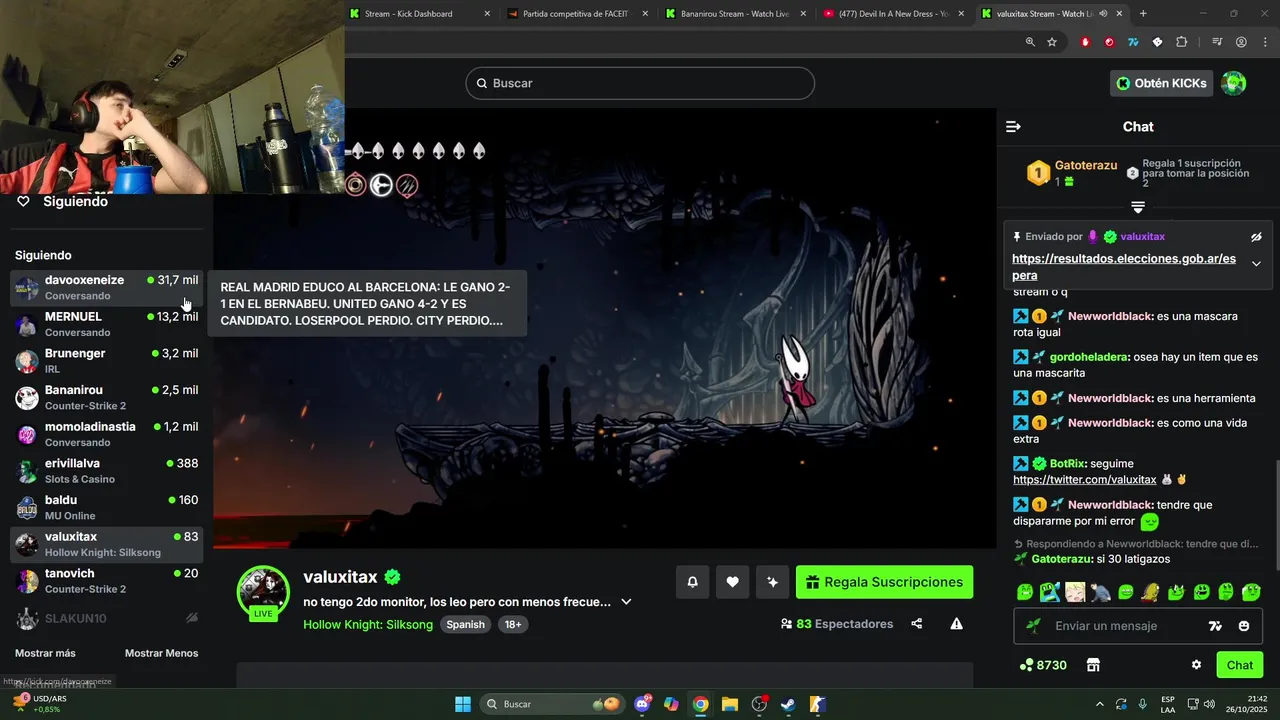Image resolution: width=1280 pixels, height=720 pixels.
Task: Switch to the Devil In A New Dress tab
Action: [893, 14]
